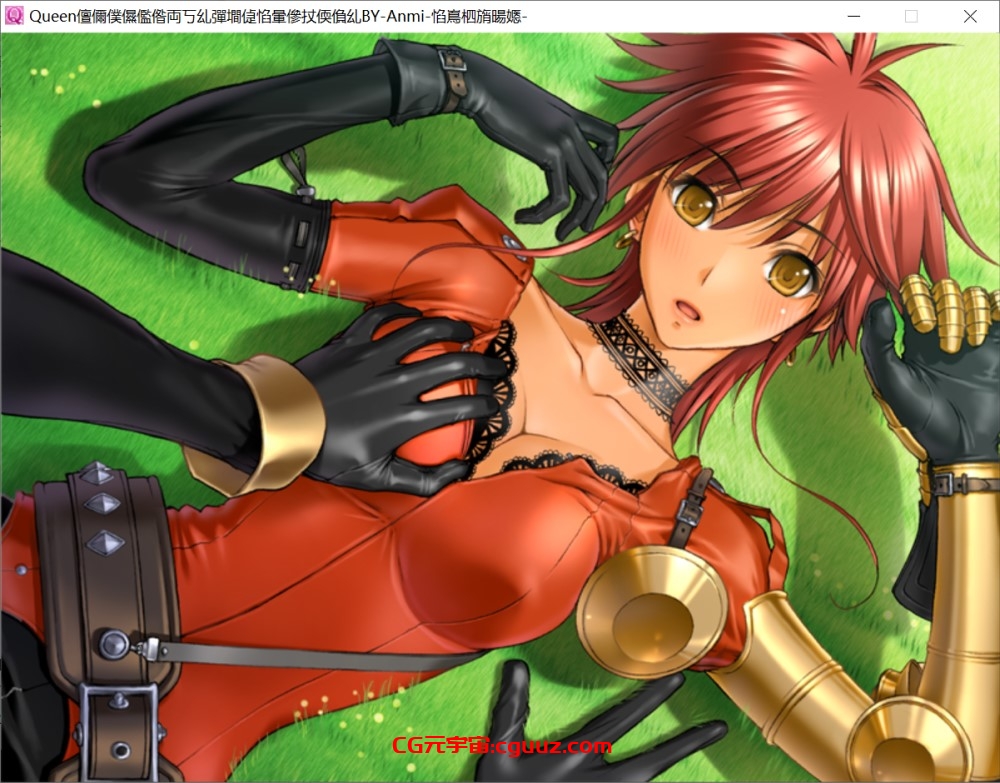This screenshot has height=783, width=1000.
Task: Click the window title text starting with Queen
Action: pyautogui.click(x=278, y=17)
